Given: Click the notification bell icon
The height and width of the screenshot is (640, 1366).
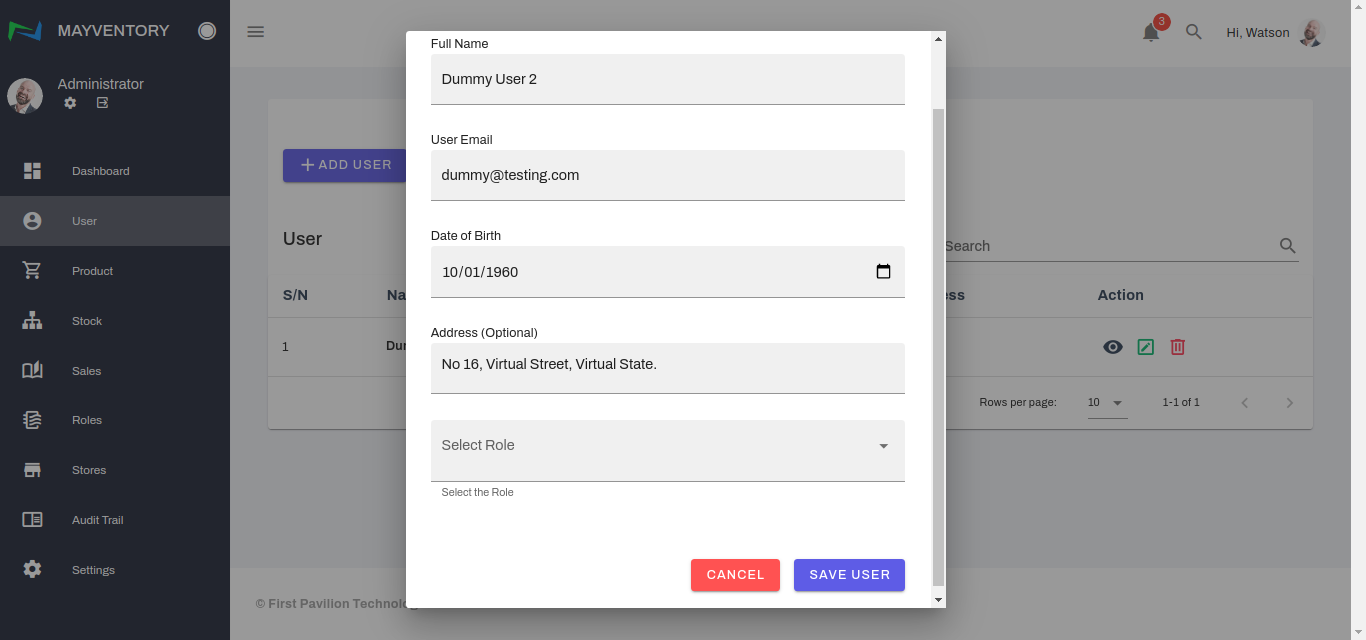Looking at the screenshot, I should tap(1151, 32).
